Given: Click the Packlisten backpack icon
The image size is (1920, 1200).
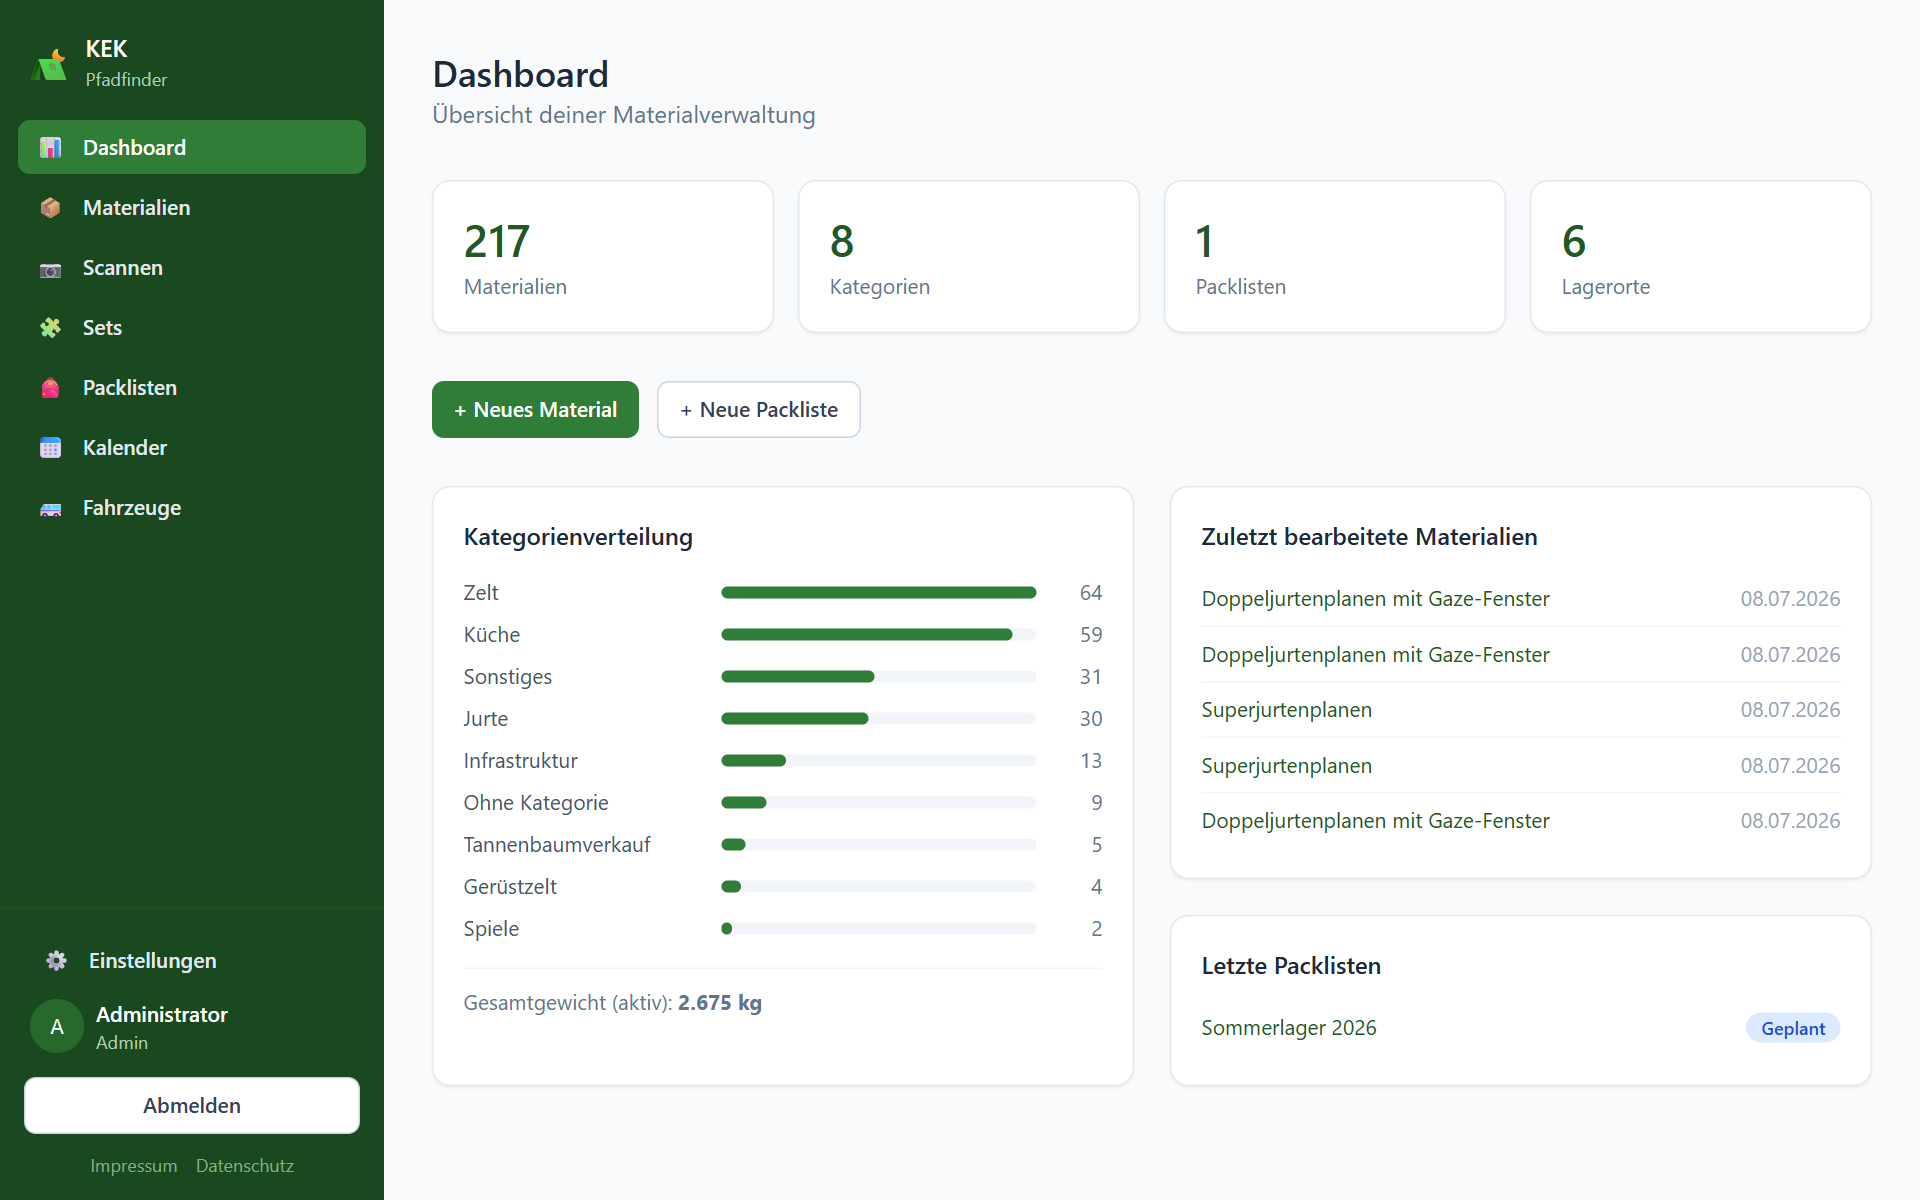Looking at the screenshot, I should pos(50,388).
